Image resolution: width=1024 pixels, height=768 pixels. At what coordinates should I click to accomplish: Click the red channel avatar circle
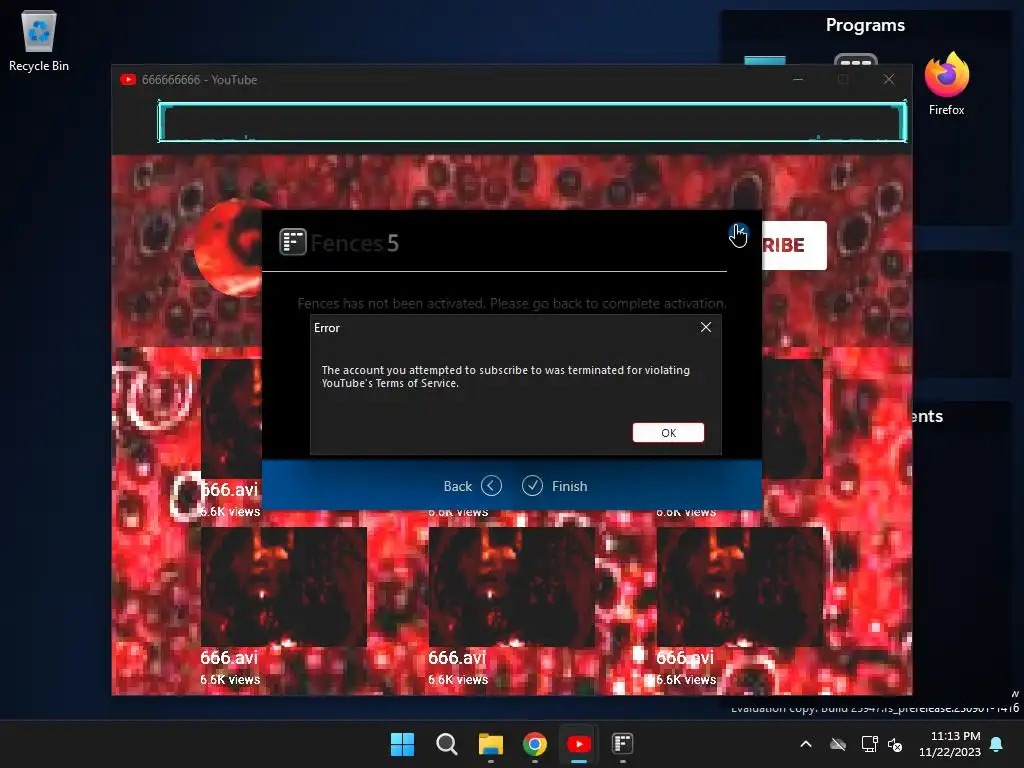coord(230,247)
